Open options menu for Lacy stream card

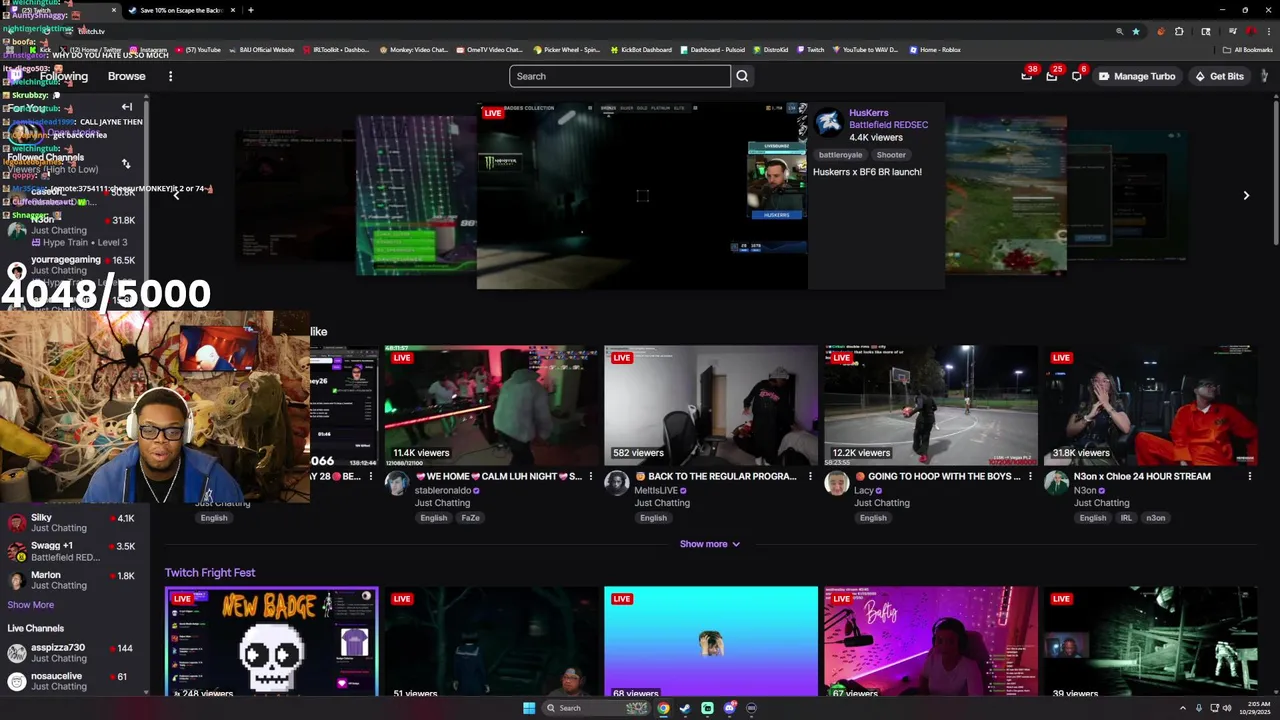(x=1030, y=477)
